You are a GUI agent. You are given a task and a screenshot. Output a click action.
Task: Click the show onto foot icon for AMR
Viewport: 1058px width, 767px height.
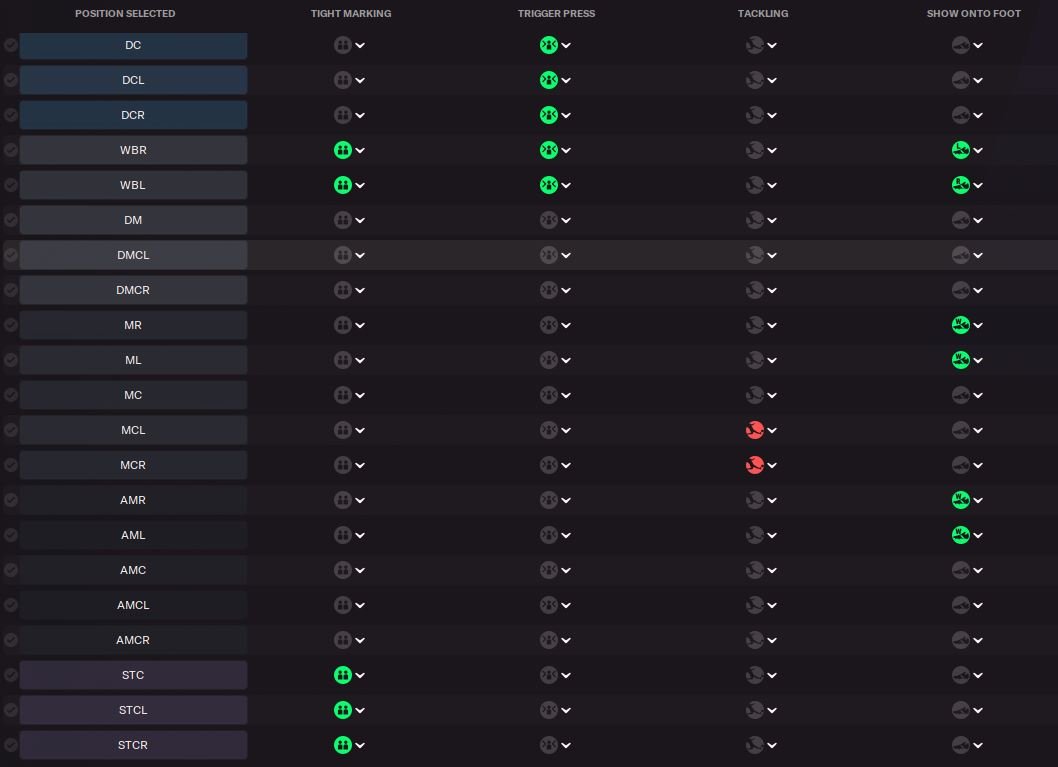(x=961, y=500)
